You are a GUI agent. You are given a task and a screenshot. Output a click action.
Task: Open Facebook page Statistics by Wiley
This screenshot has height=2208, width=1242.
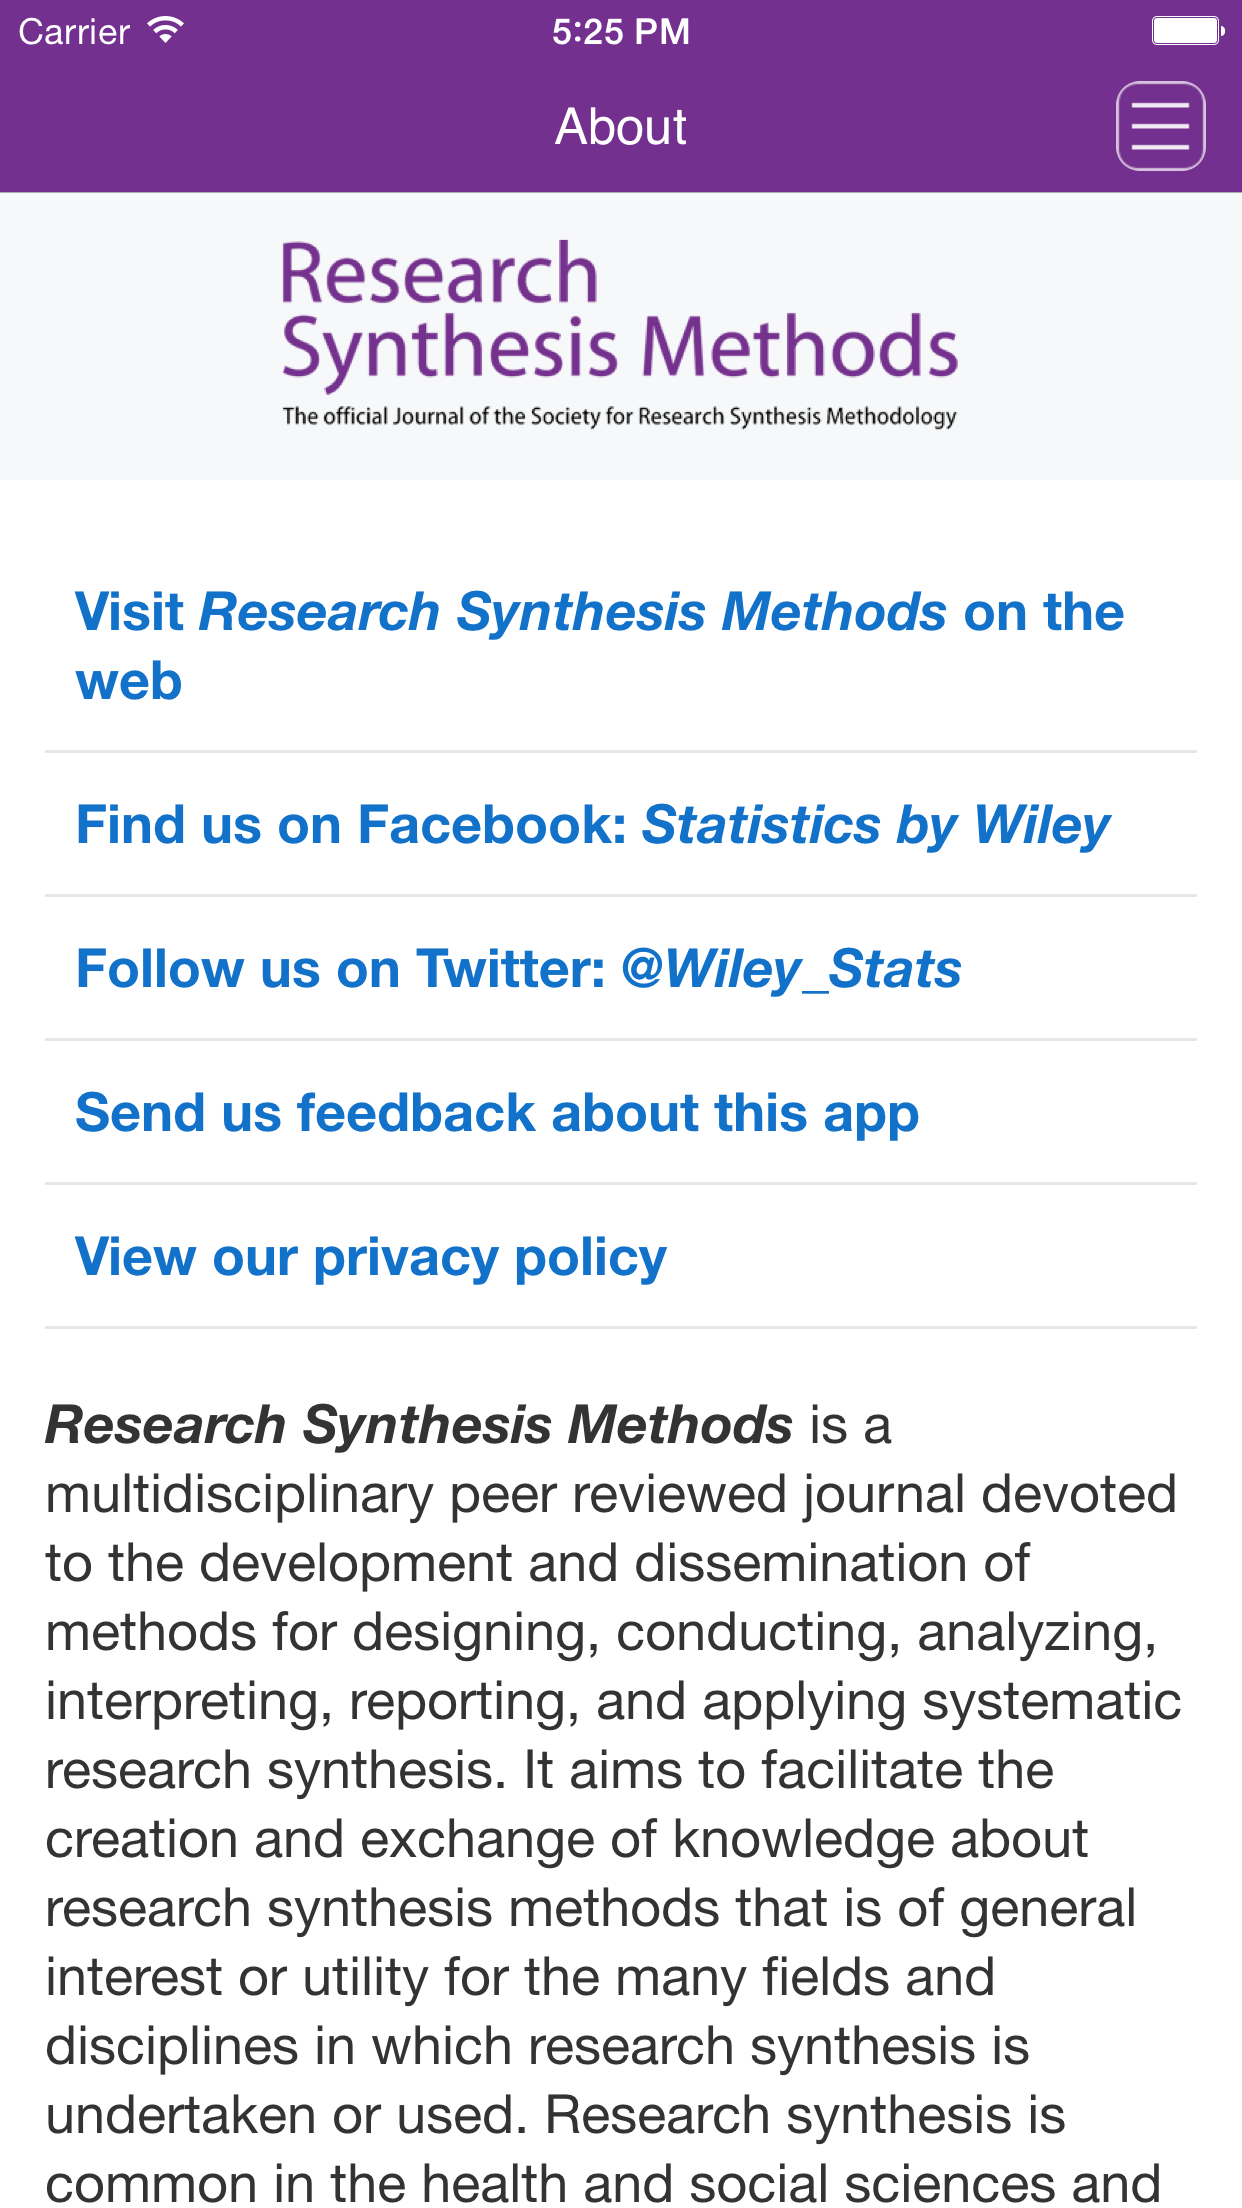[x=593, y=825]
